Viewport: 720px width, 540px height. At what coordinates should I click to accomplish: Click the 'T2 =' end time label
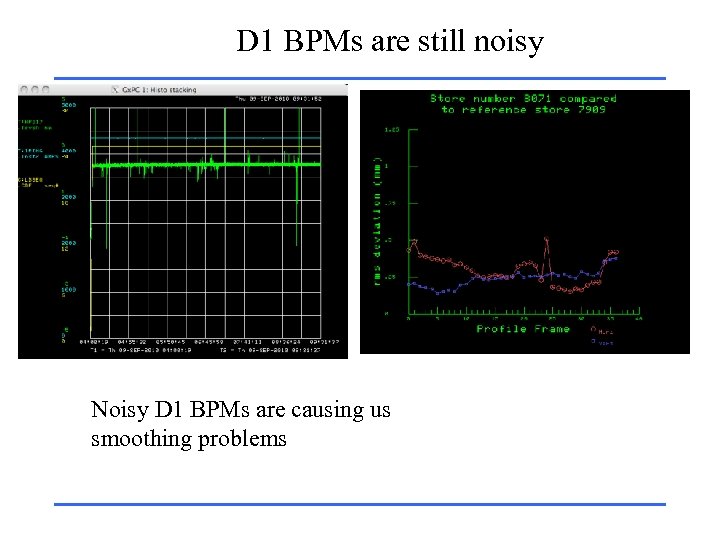coord(270,350)
